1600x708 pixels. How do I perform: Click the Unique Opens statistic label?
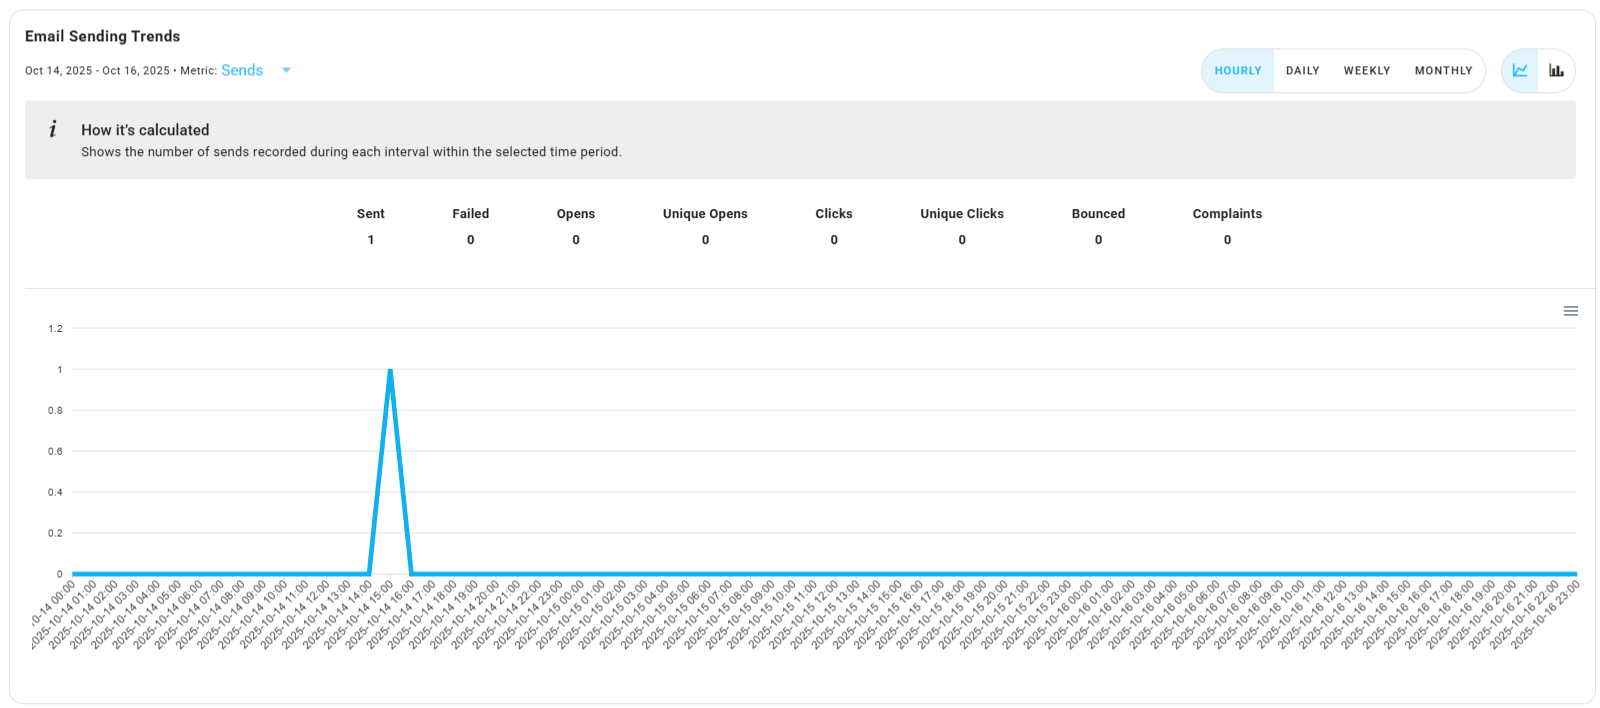point(705,214)
